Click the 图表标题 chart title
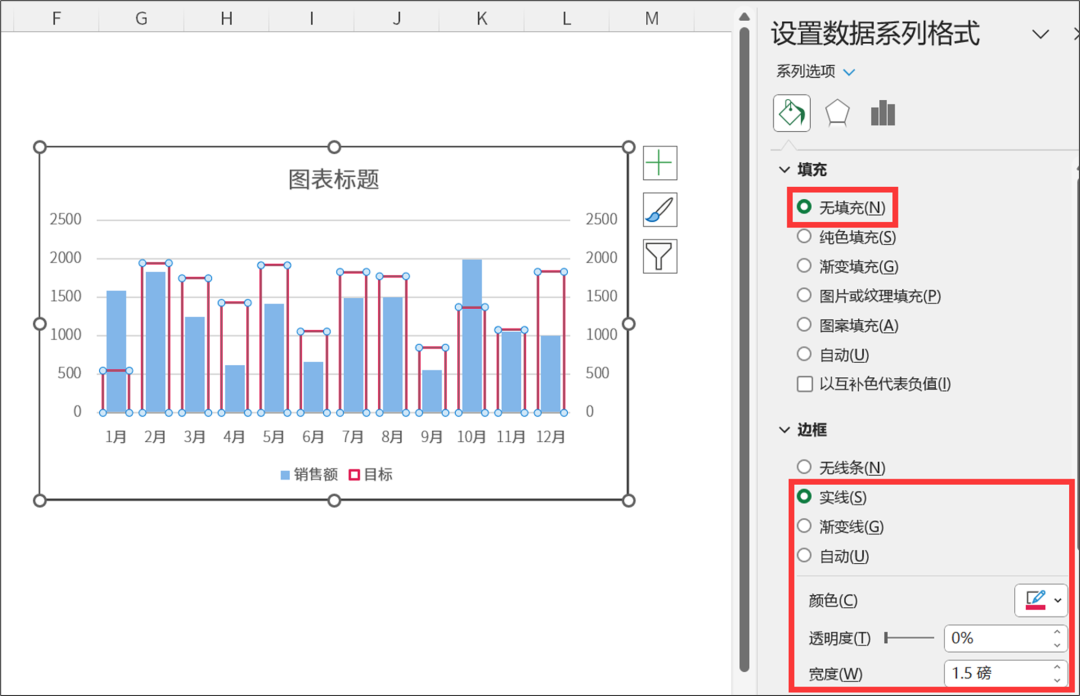1080x696 pixels. coord(334,179)
